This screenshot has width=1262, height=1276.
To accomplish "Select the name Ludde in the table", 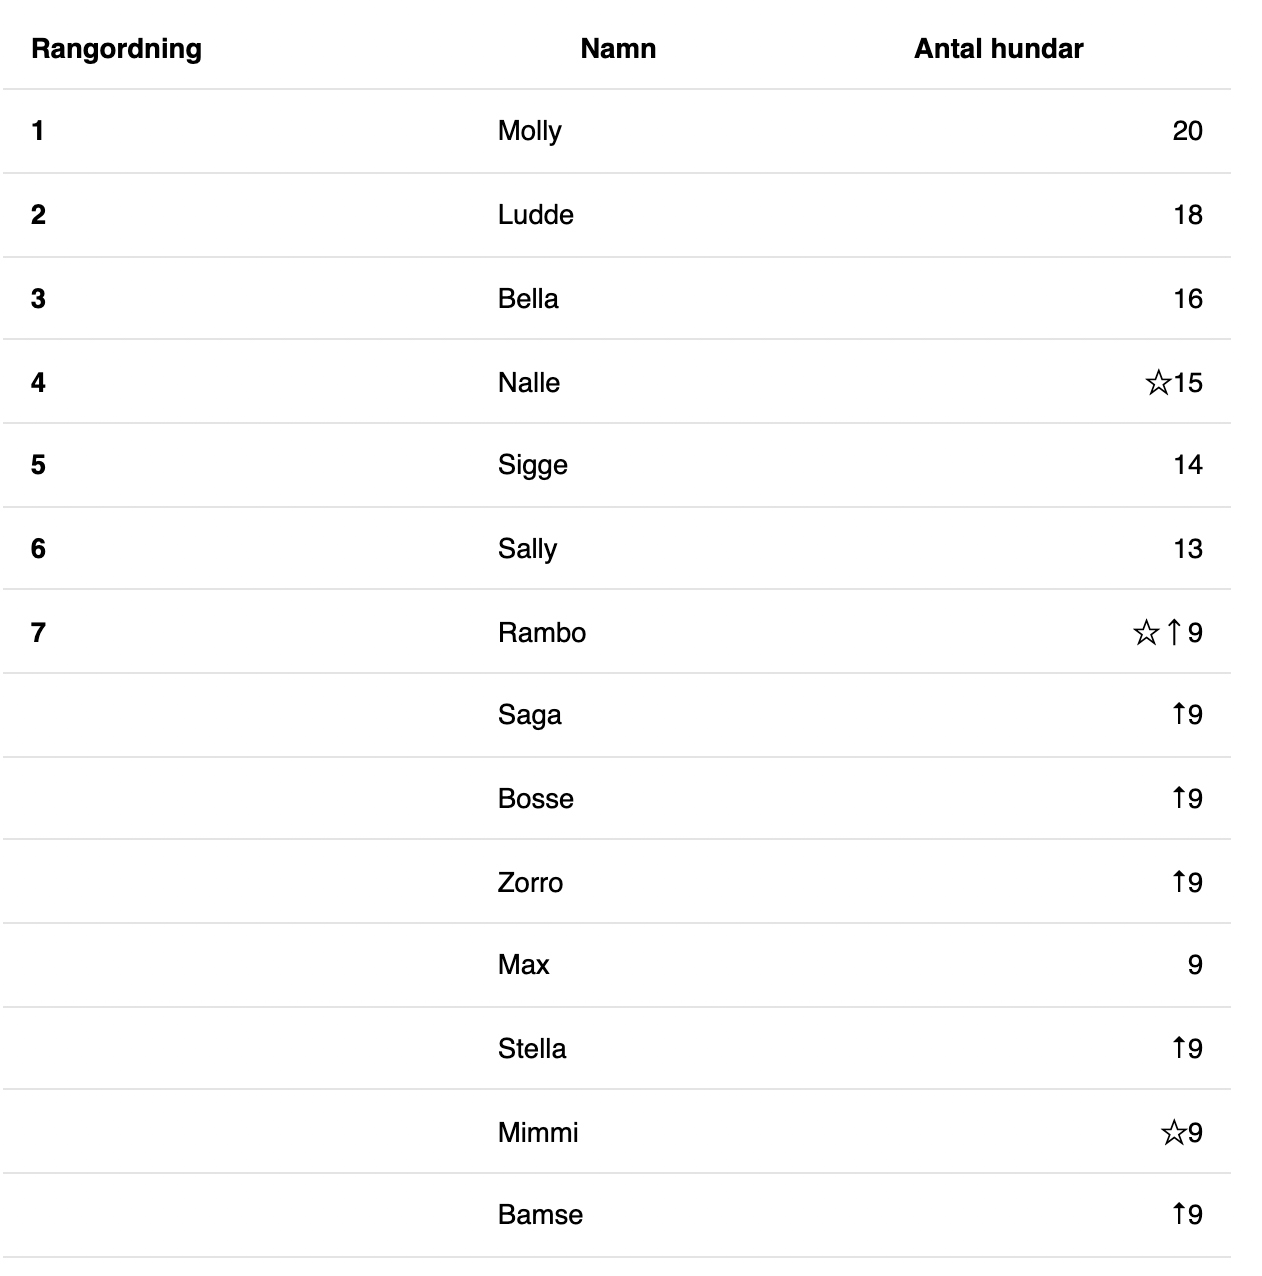I will pyautogui.click(x=535, y=215).
